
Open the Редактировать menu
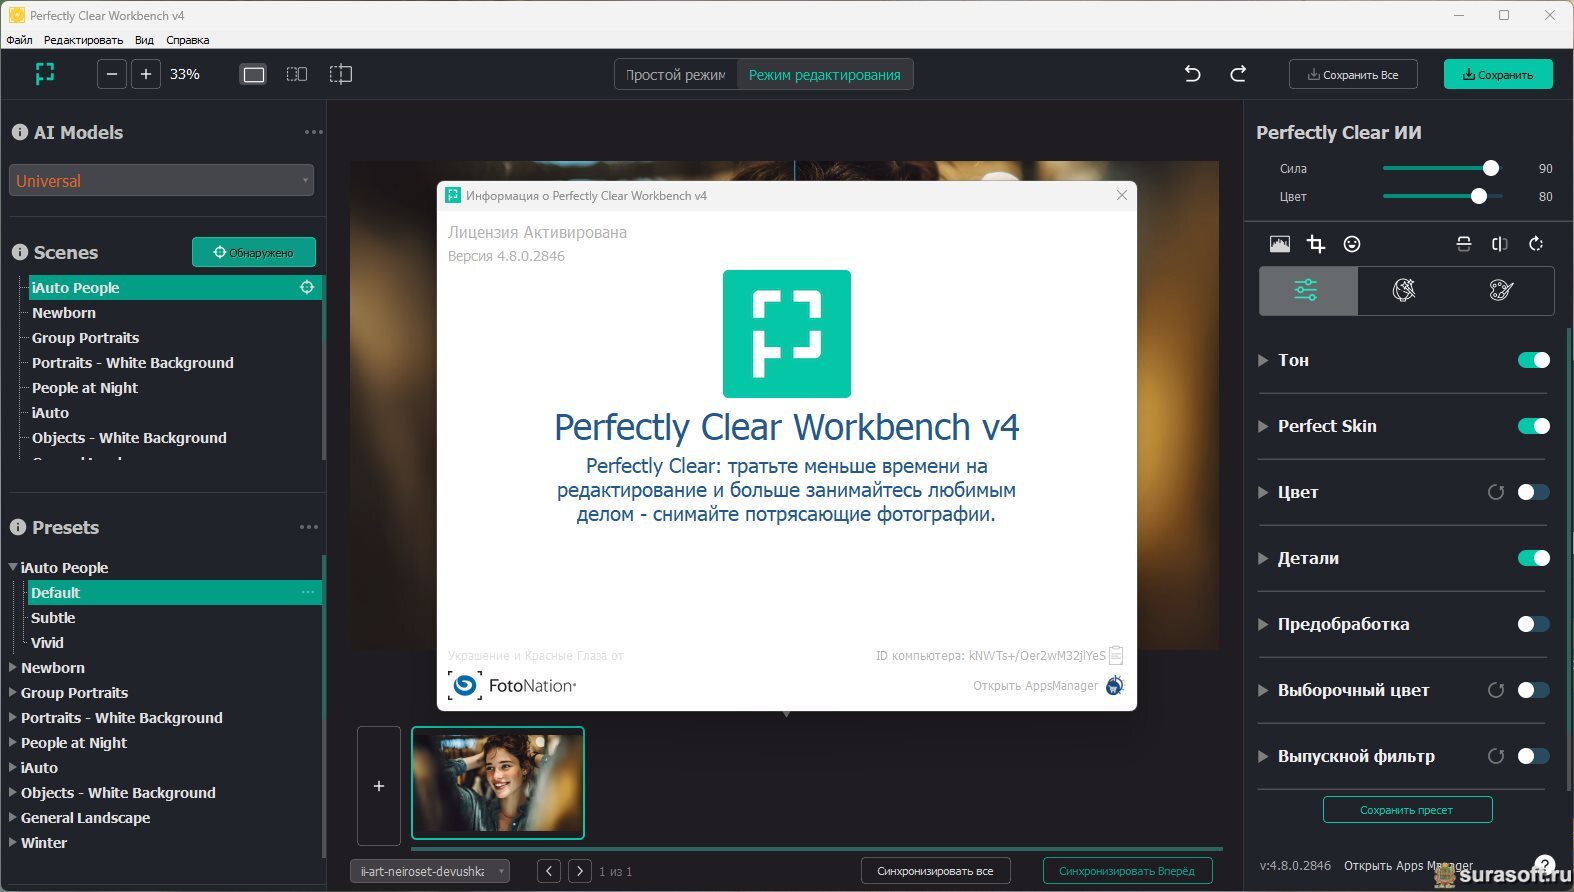tap(83, 40)
